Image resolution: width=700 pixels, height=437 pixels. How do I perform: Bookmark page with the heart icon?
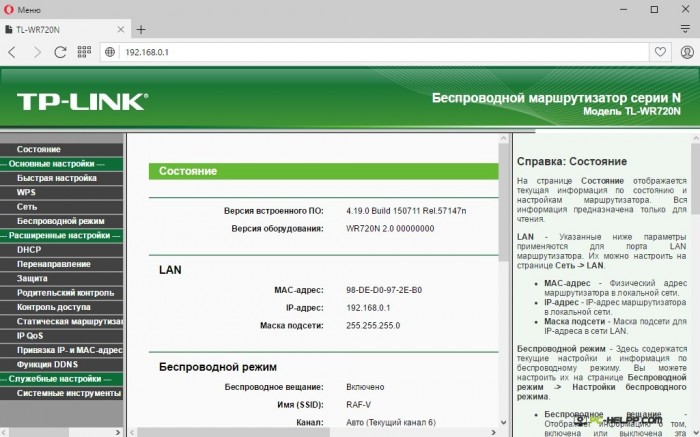pyautogui.click(x=660, y=52)
